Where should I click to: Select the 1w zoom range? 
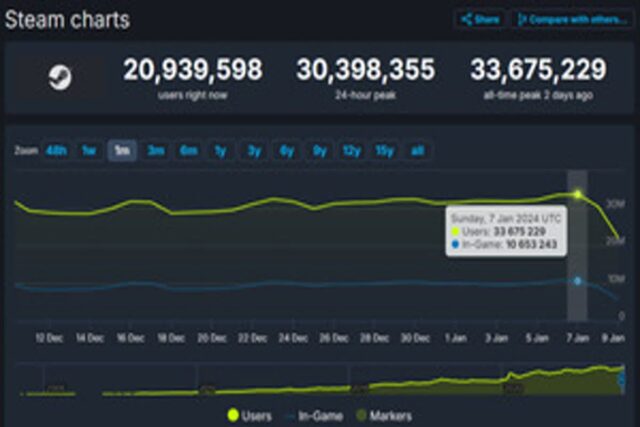(x=89, y=151)
